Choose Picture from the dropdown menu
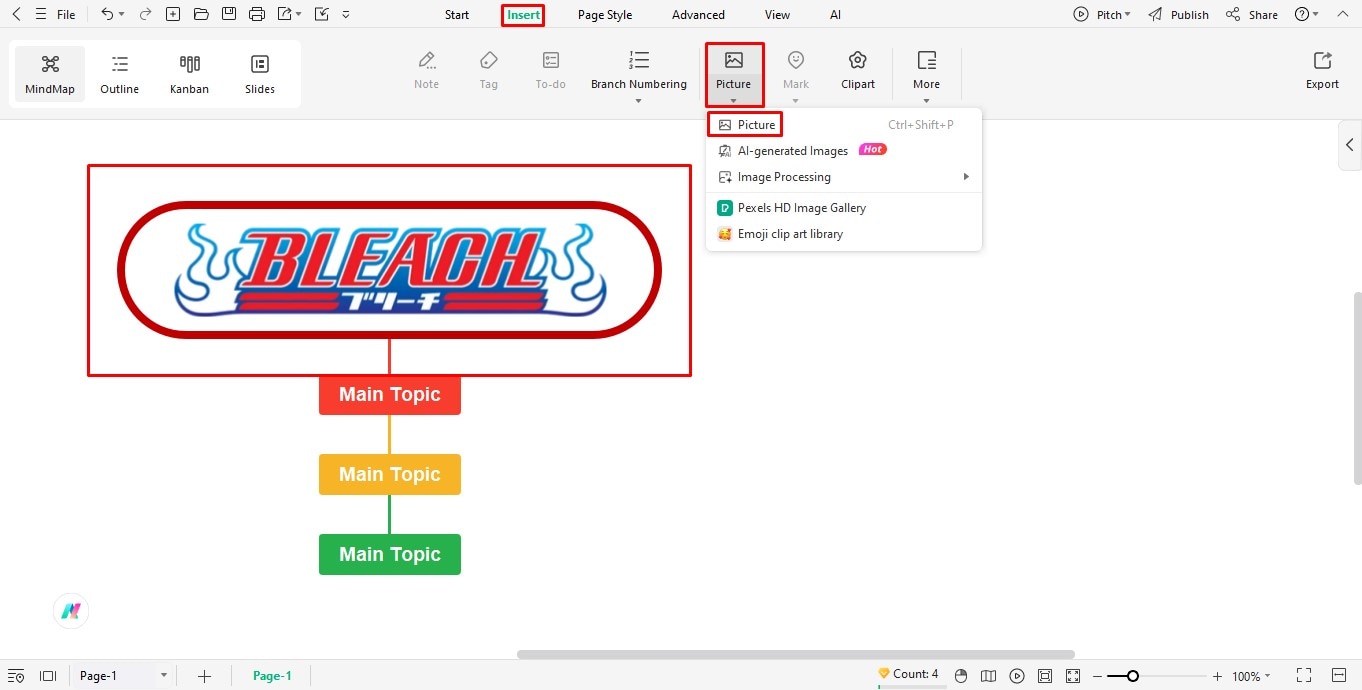Image resolution: width=1362 pixels, height=690 pixels. coord(844,125)
